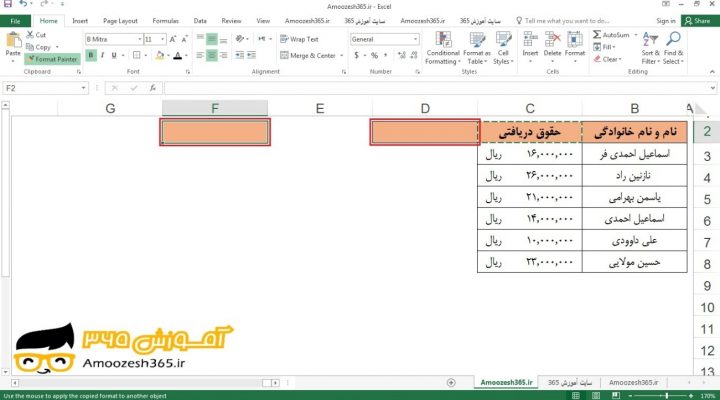Toggle Middle Align vertical alignment

coord(212,39)
